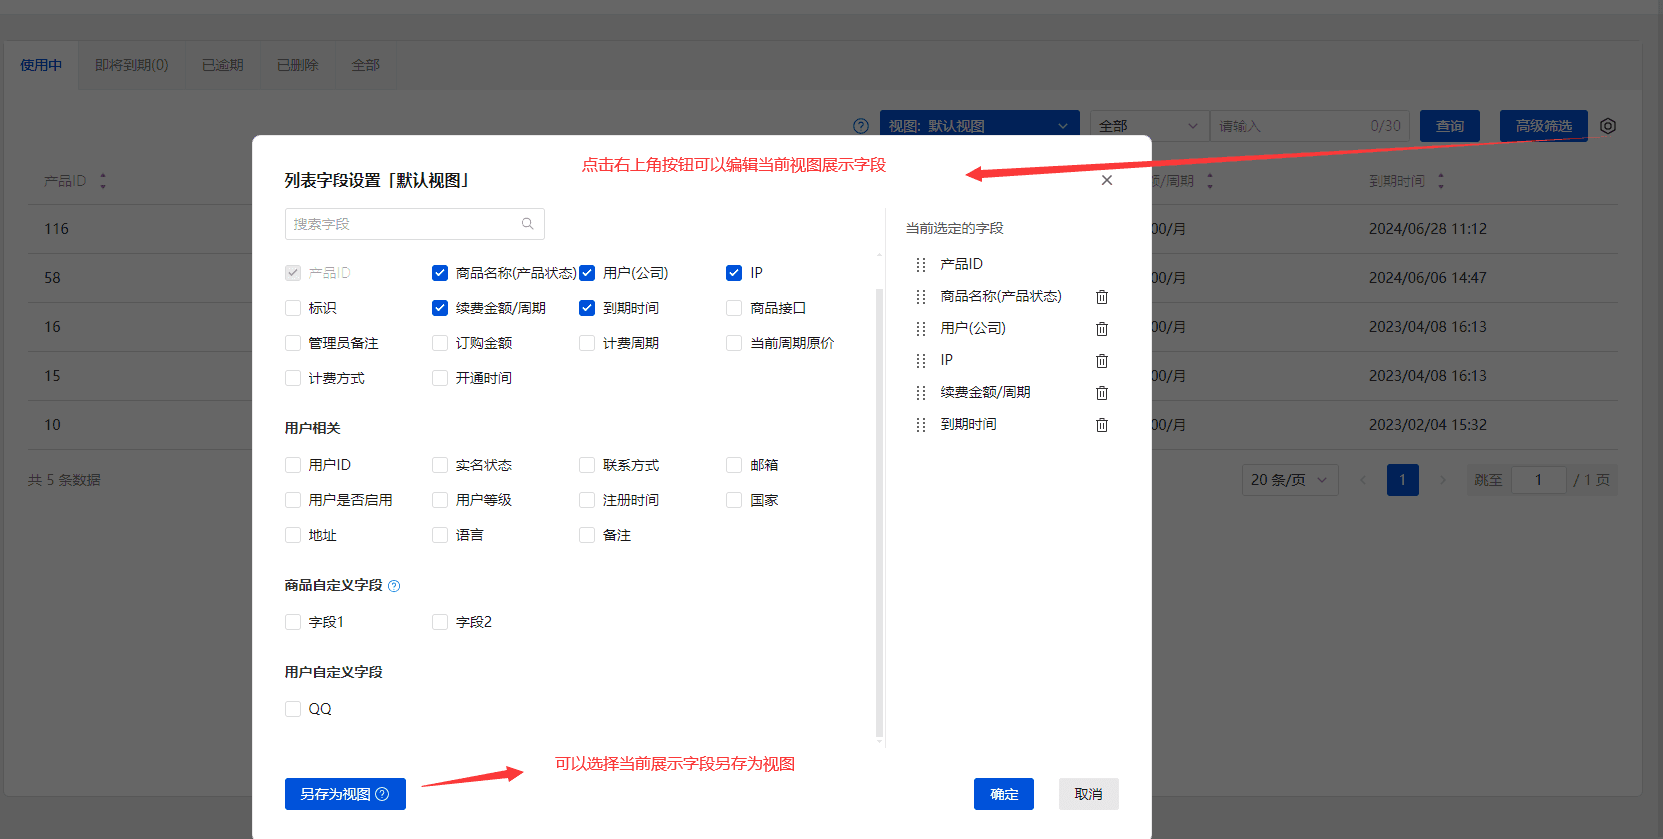Check 国家 field
This screenshot has height=839, width=1663.
click(734, 500)
